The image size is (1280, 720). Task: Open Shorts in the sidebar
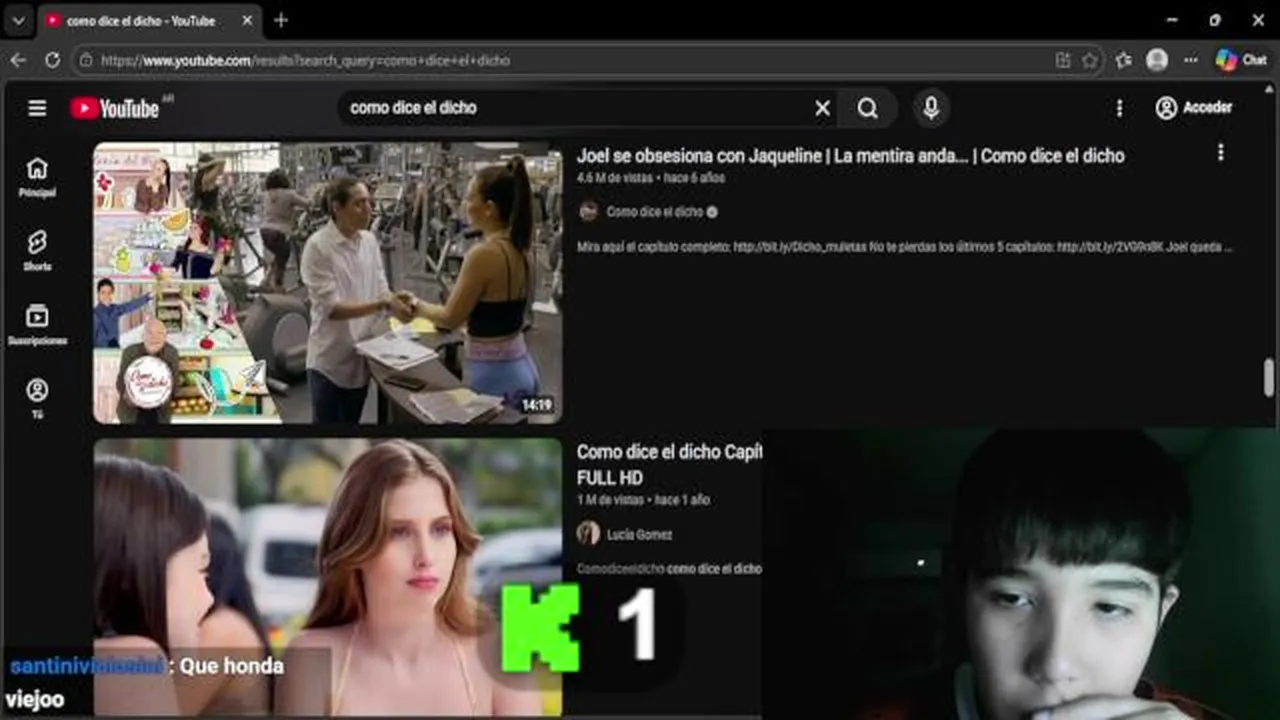pyautogui.click(x=37, y=251)
